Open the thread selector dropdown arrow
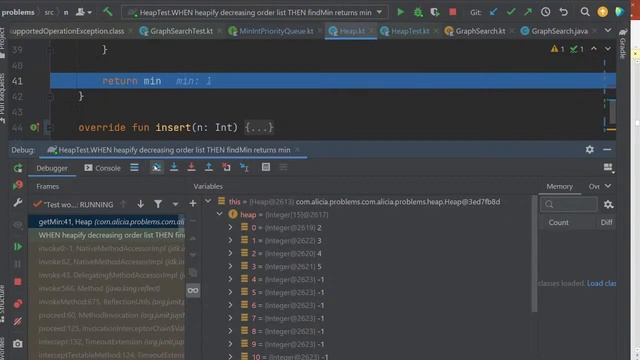The image size is (640, 360). click(x=175, y=204)
